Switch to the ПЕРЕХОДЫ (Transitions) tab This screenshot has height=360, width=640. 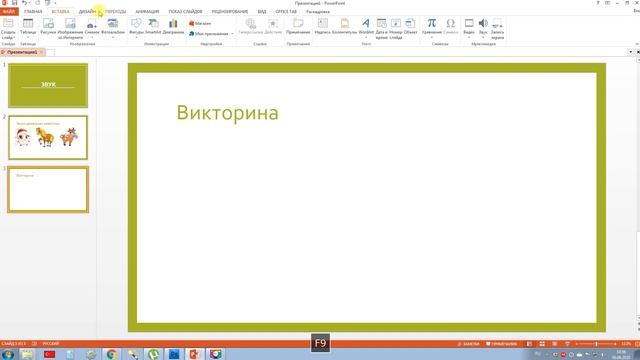click(116, 11)
